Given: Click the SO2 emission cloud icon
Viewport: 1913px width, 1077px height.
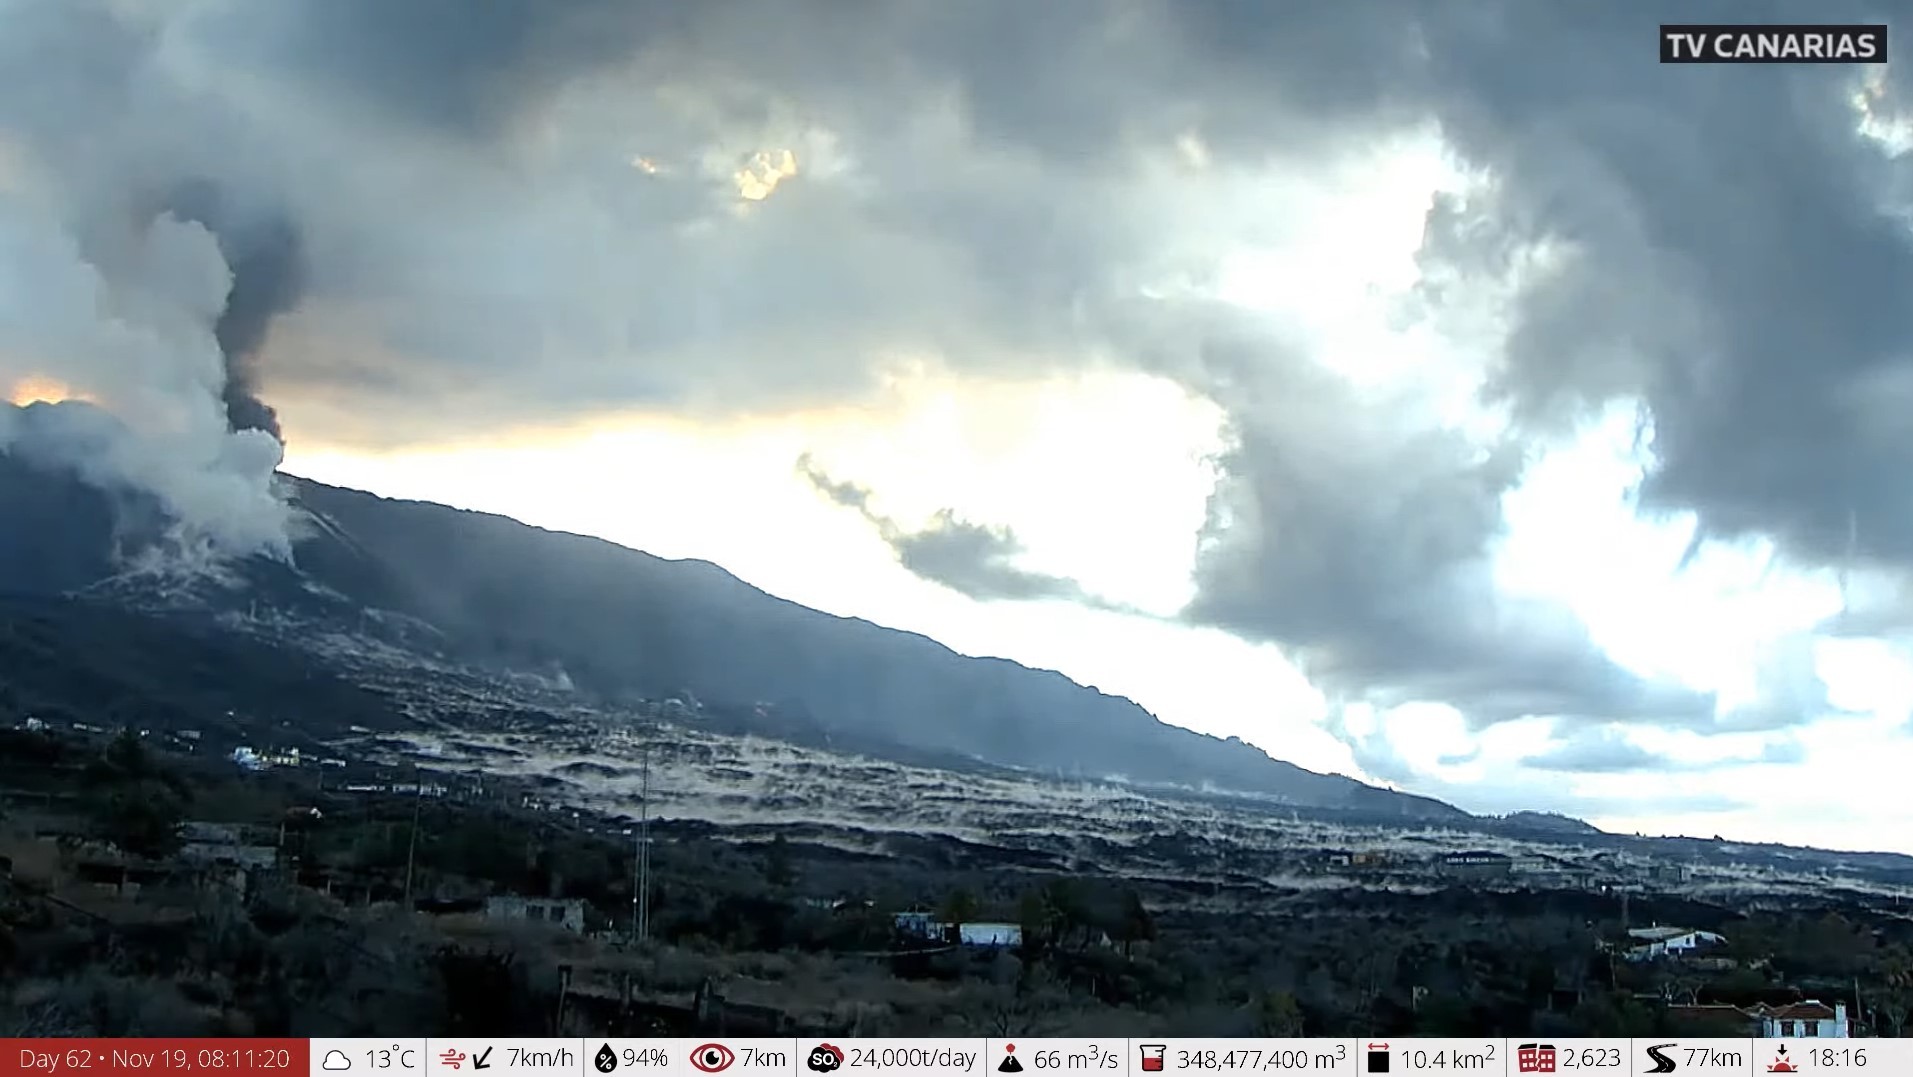Looking at the screenshot, I should tap(825, 1059).
